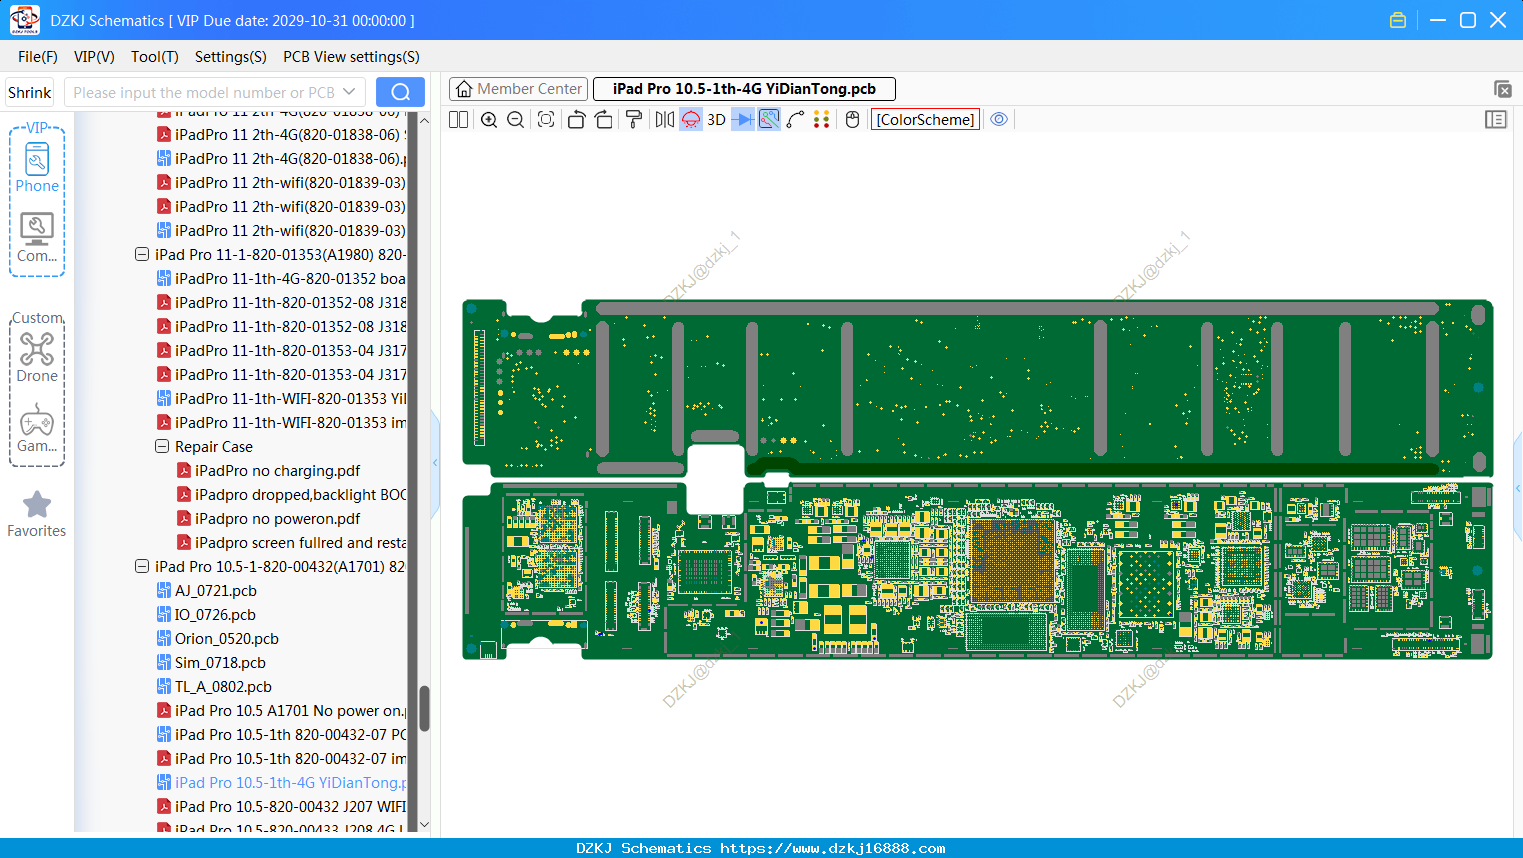Open TL_A_0802.pcb file
1523x858 pixels.
pyautogui.click(x=214, y=687)
